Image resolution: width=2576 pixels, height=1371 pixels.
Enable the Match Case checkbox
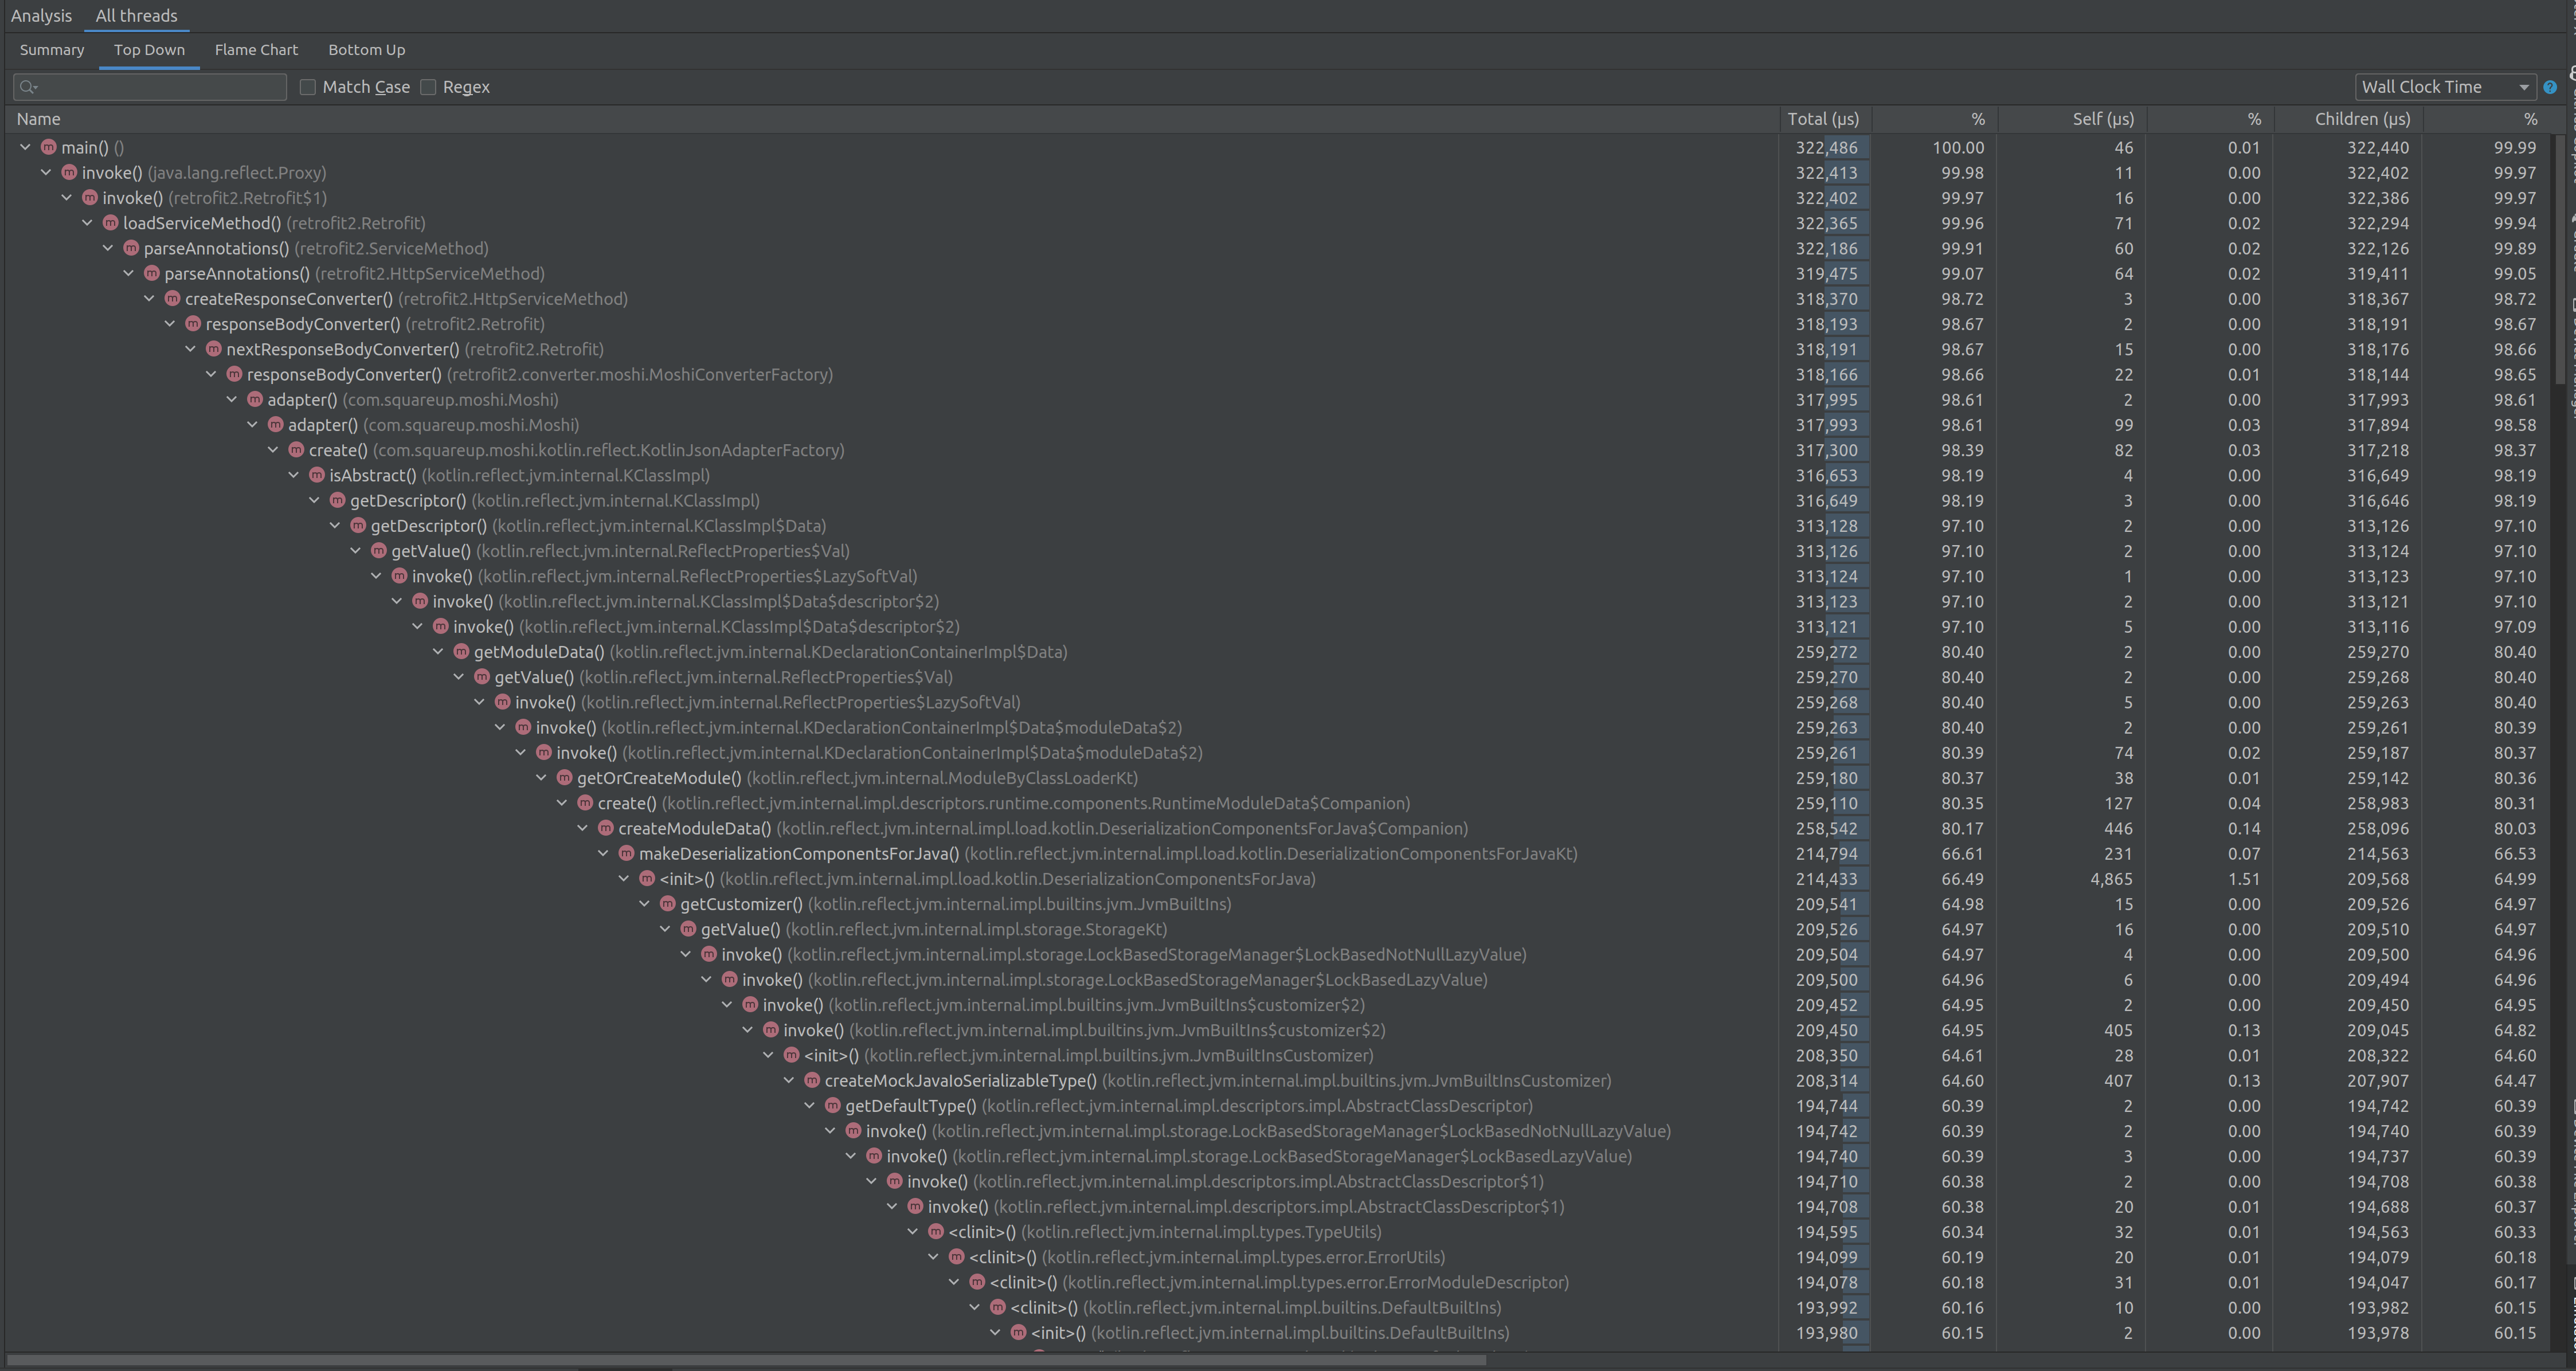pos(308,87)
